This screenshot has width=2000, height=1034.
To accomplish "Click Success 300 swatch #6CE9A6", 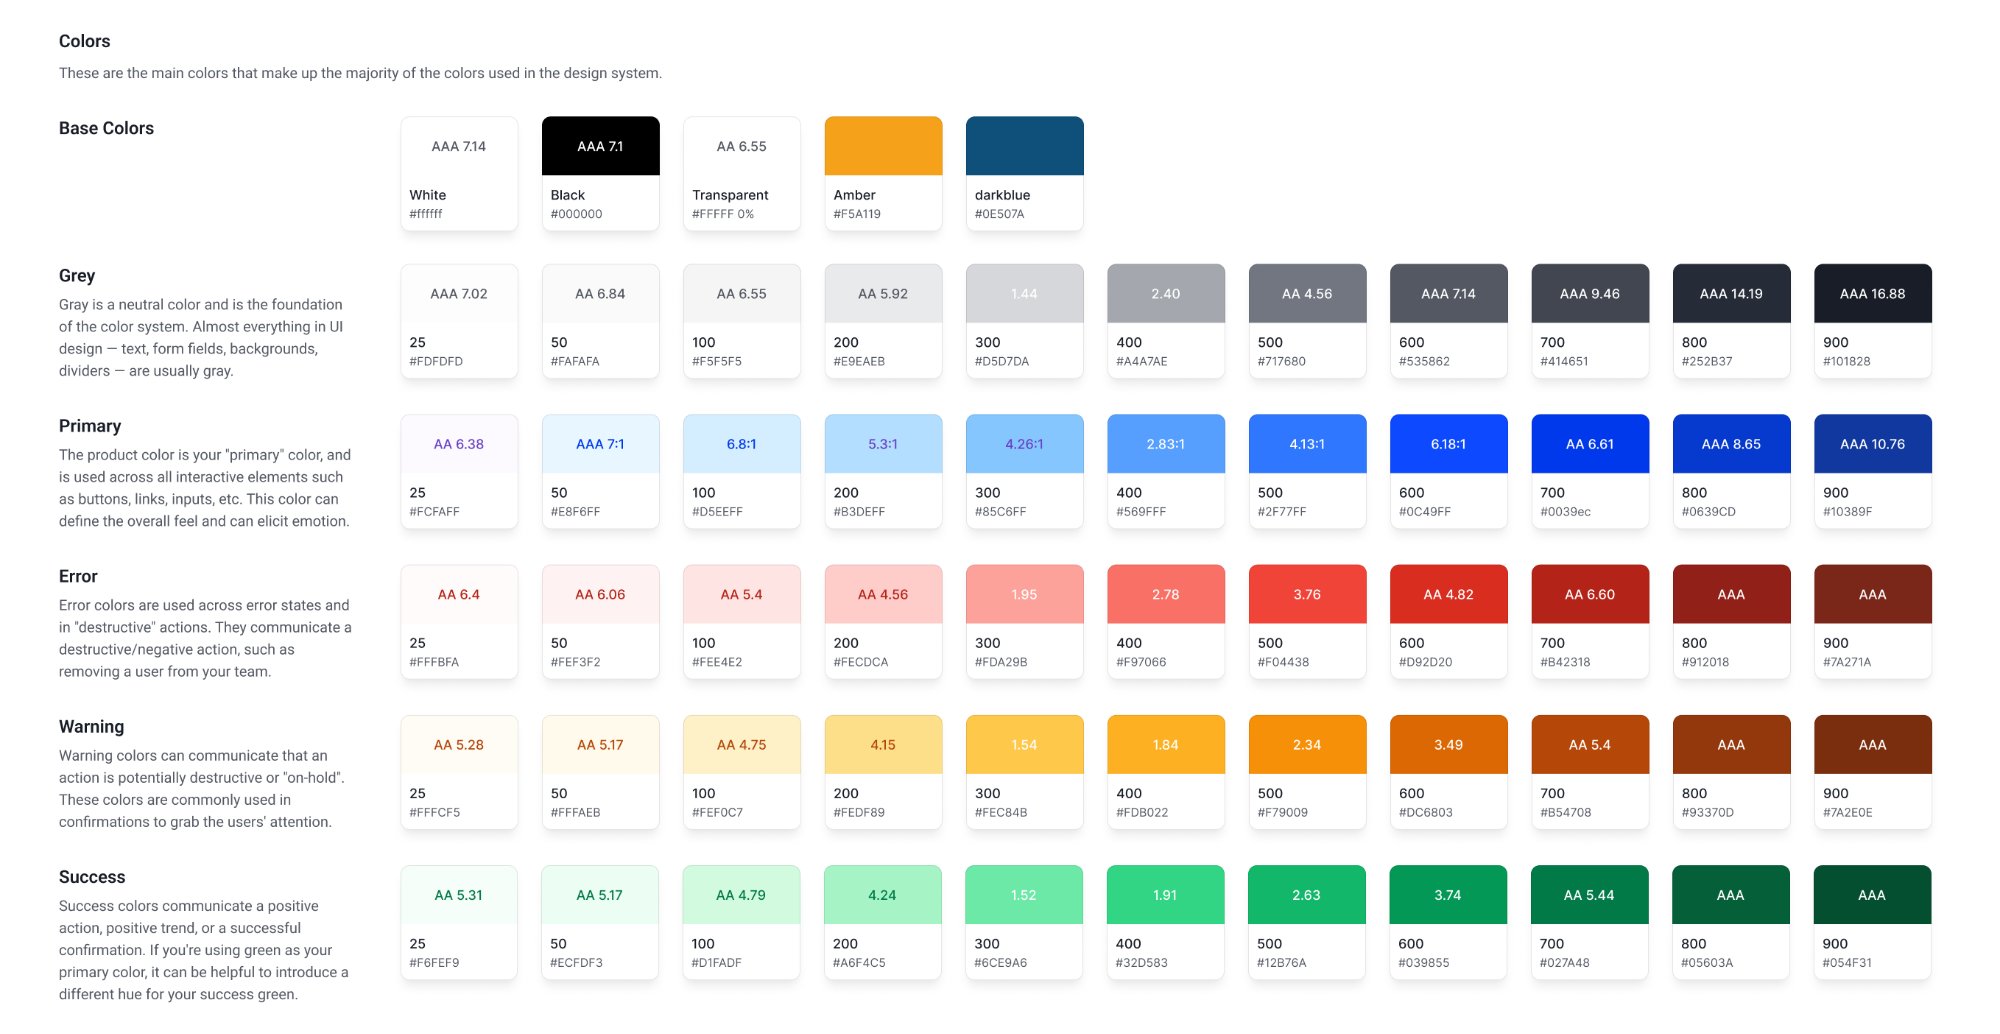I will (x=1023, y=895).
